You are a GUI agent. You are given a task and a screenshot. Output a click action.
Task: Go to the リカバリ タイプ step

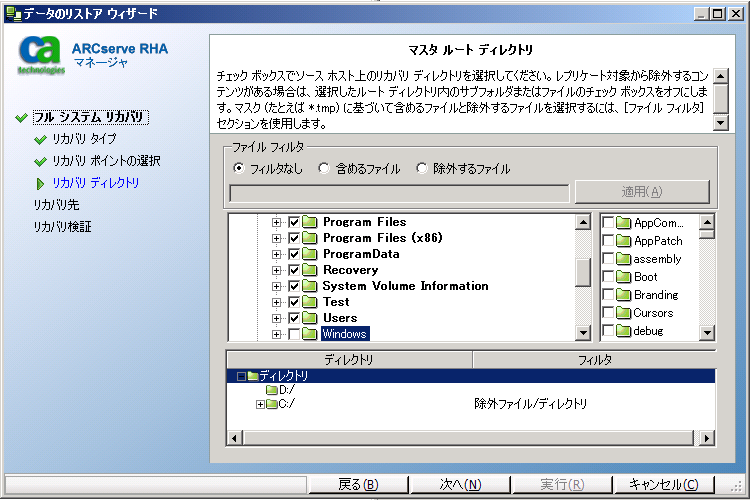coord(84,139)
